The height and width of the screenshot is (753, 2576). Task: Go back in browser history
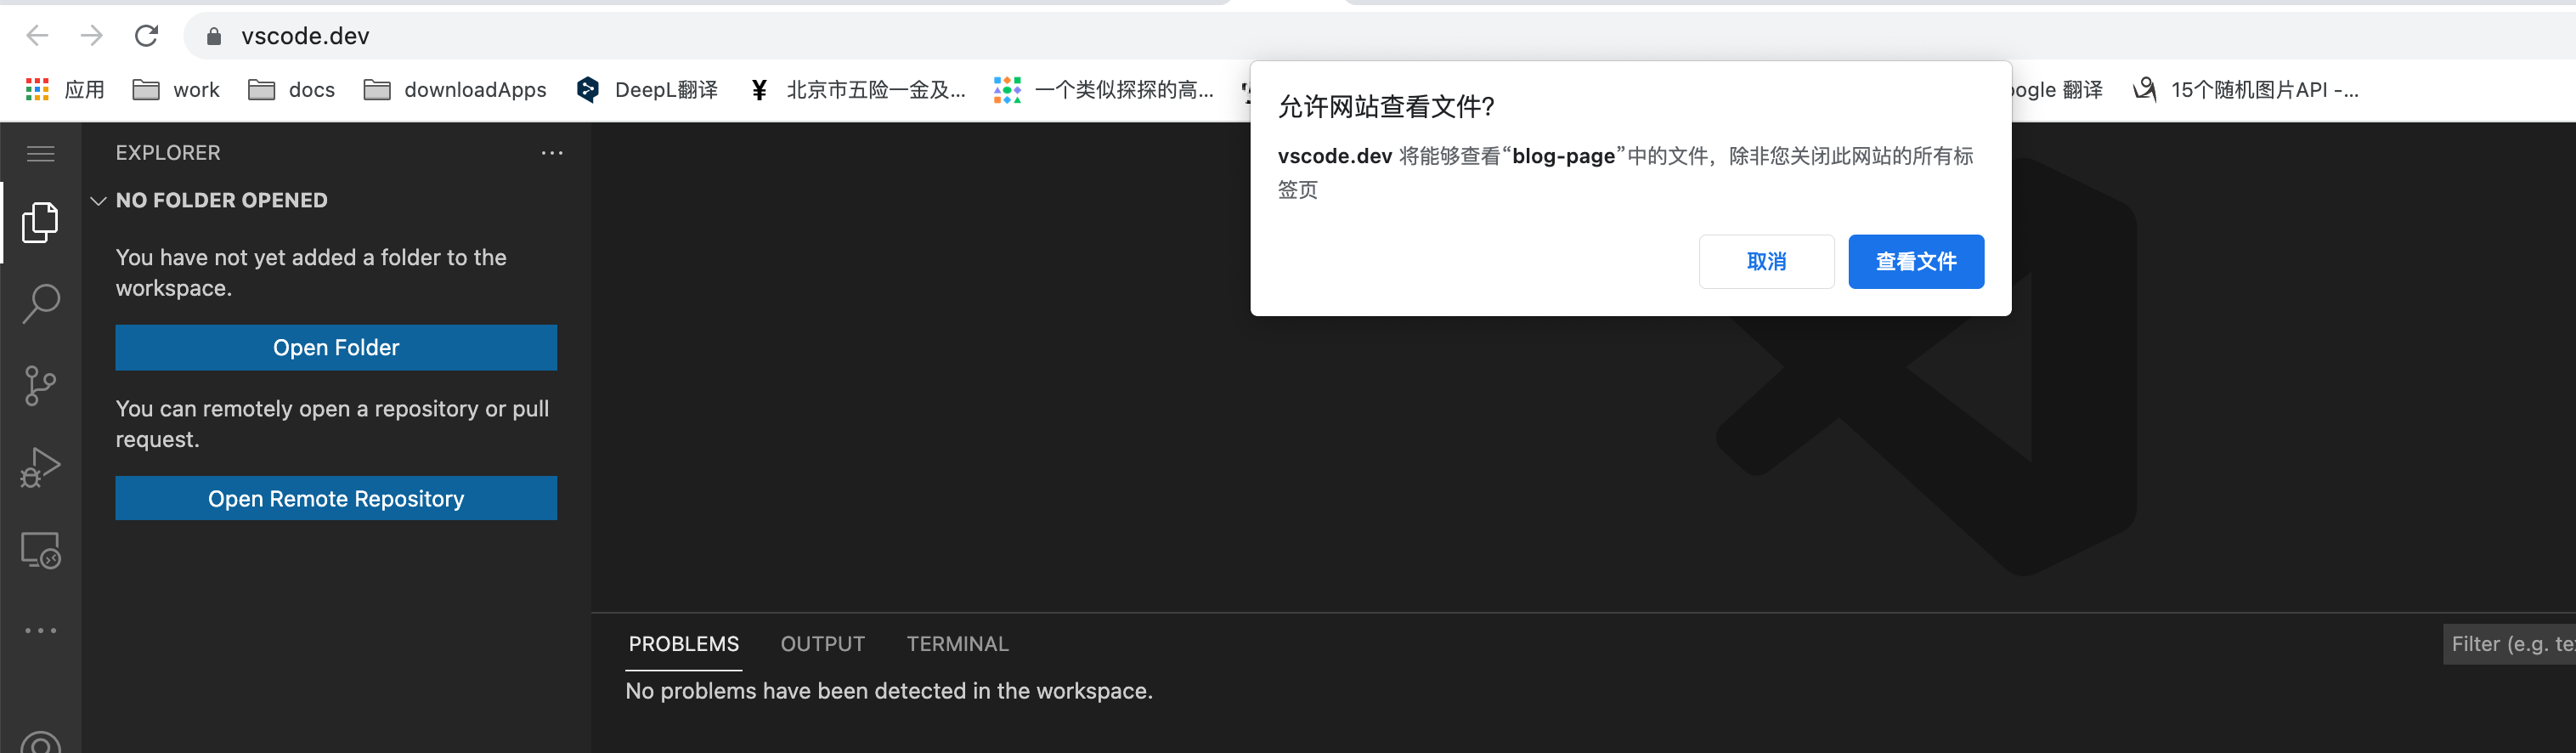click(x=38, y=36)
